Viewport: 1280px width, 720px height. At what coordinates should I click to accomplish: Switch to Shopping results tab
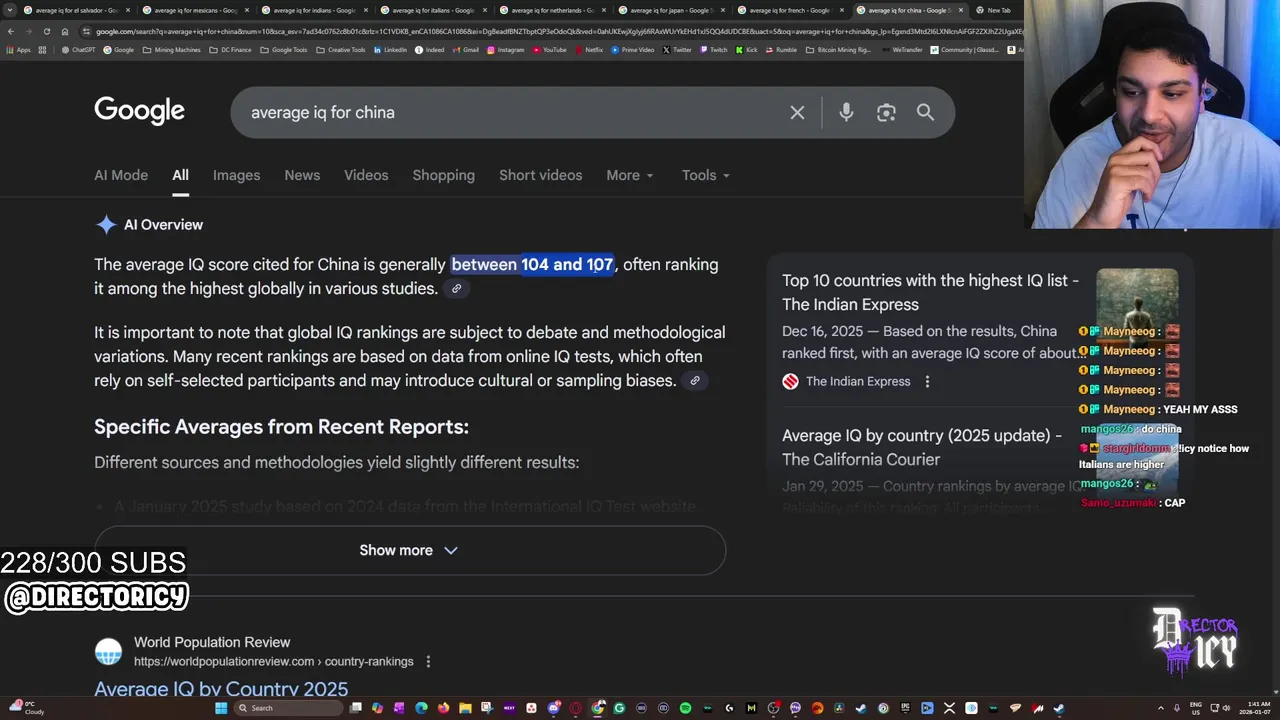[443, 175]
